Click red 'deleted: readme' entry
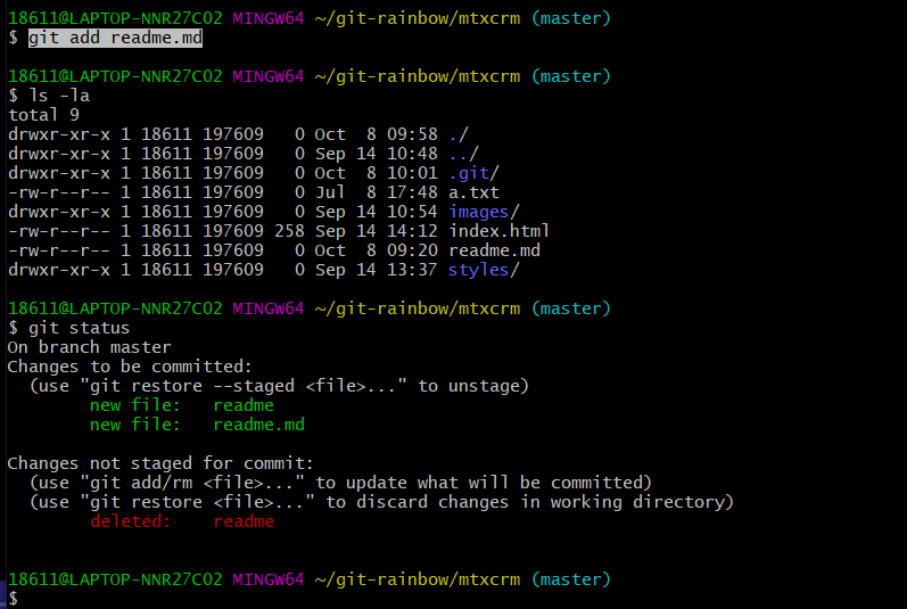 click(x=182, y=522)
